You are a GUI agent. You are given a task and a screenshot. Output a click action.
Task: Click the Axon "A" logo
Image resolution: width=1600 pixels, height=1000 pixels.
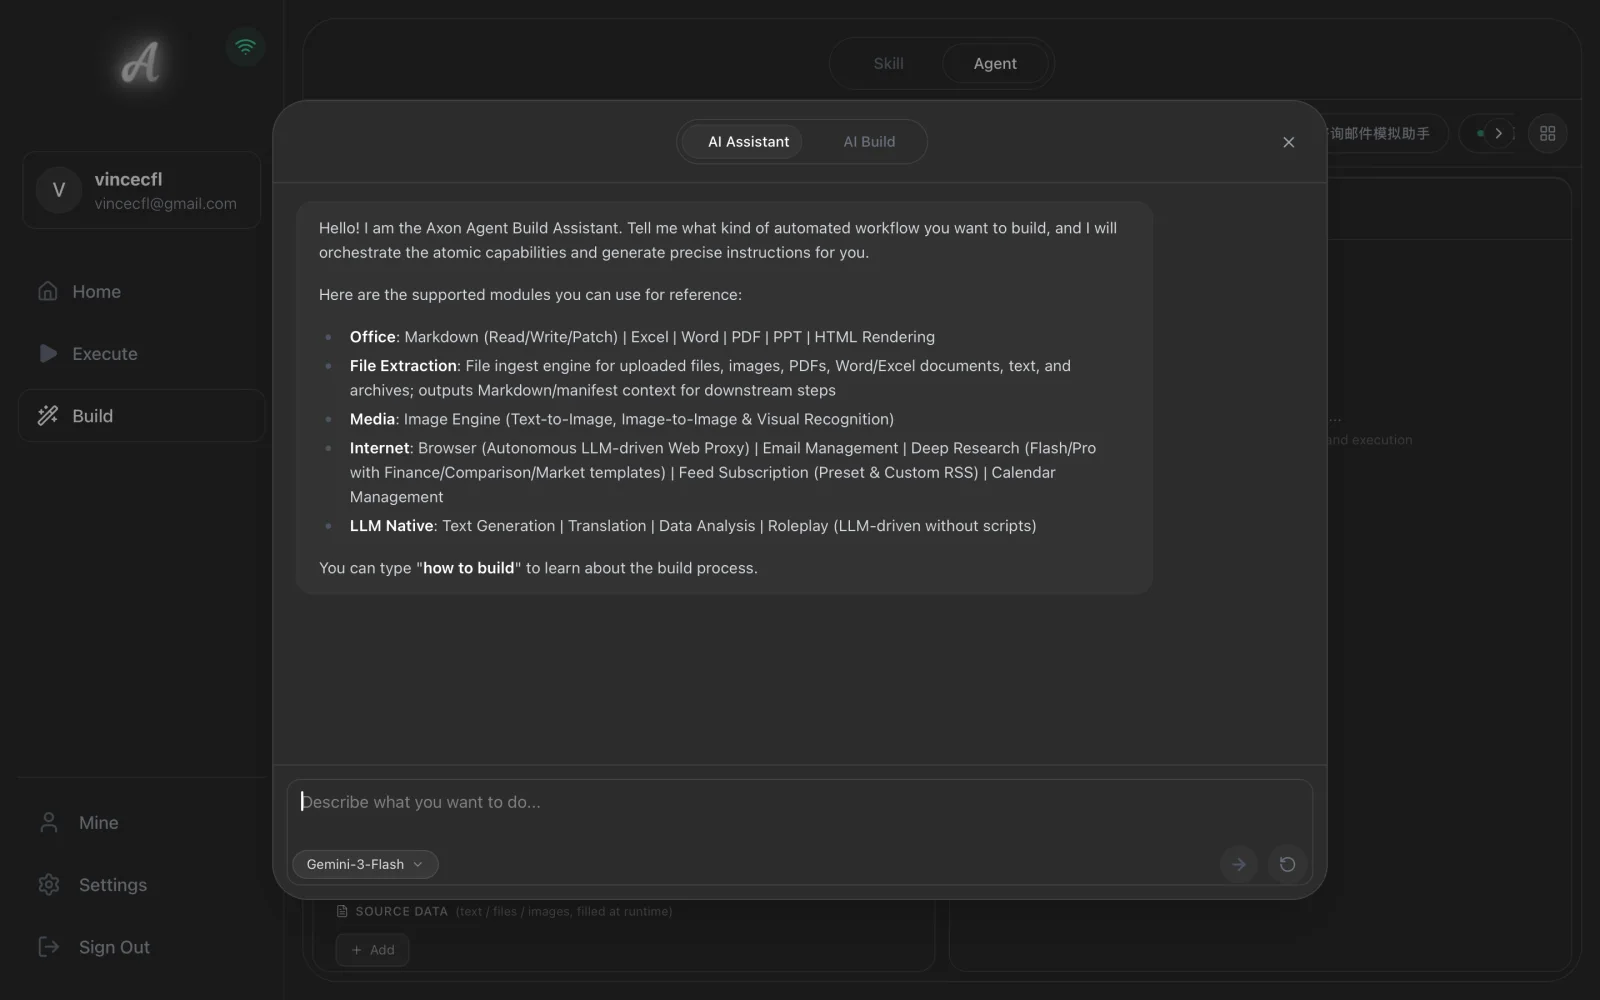pyautogui.click(x=141, y=63)
